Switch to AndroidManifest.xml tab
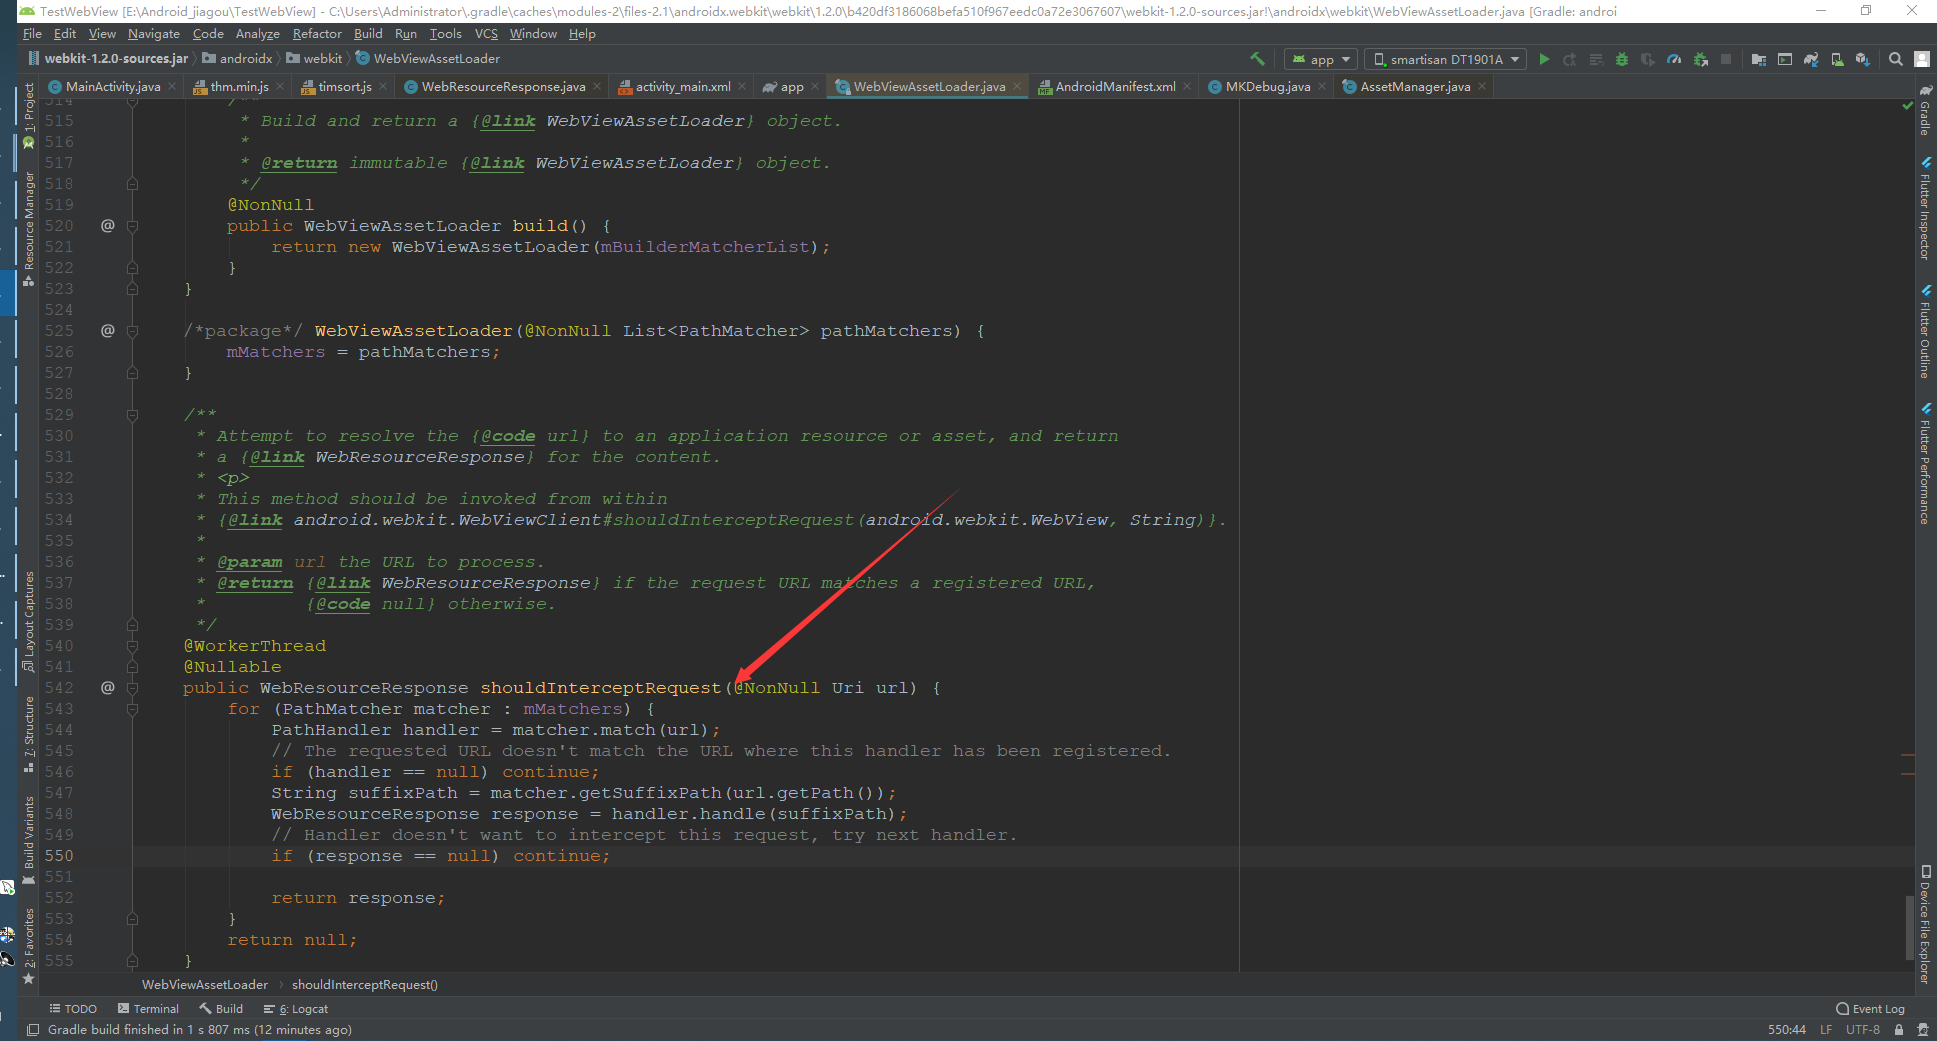The width and height of the screenshot is (1937, 1041). [1115, 87]
